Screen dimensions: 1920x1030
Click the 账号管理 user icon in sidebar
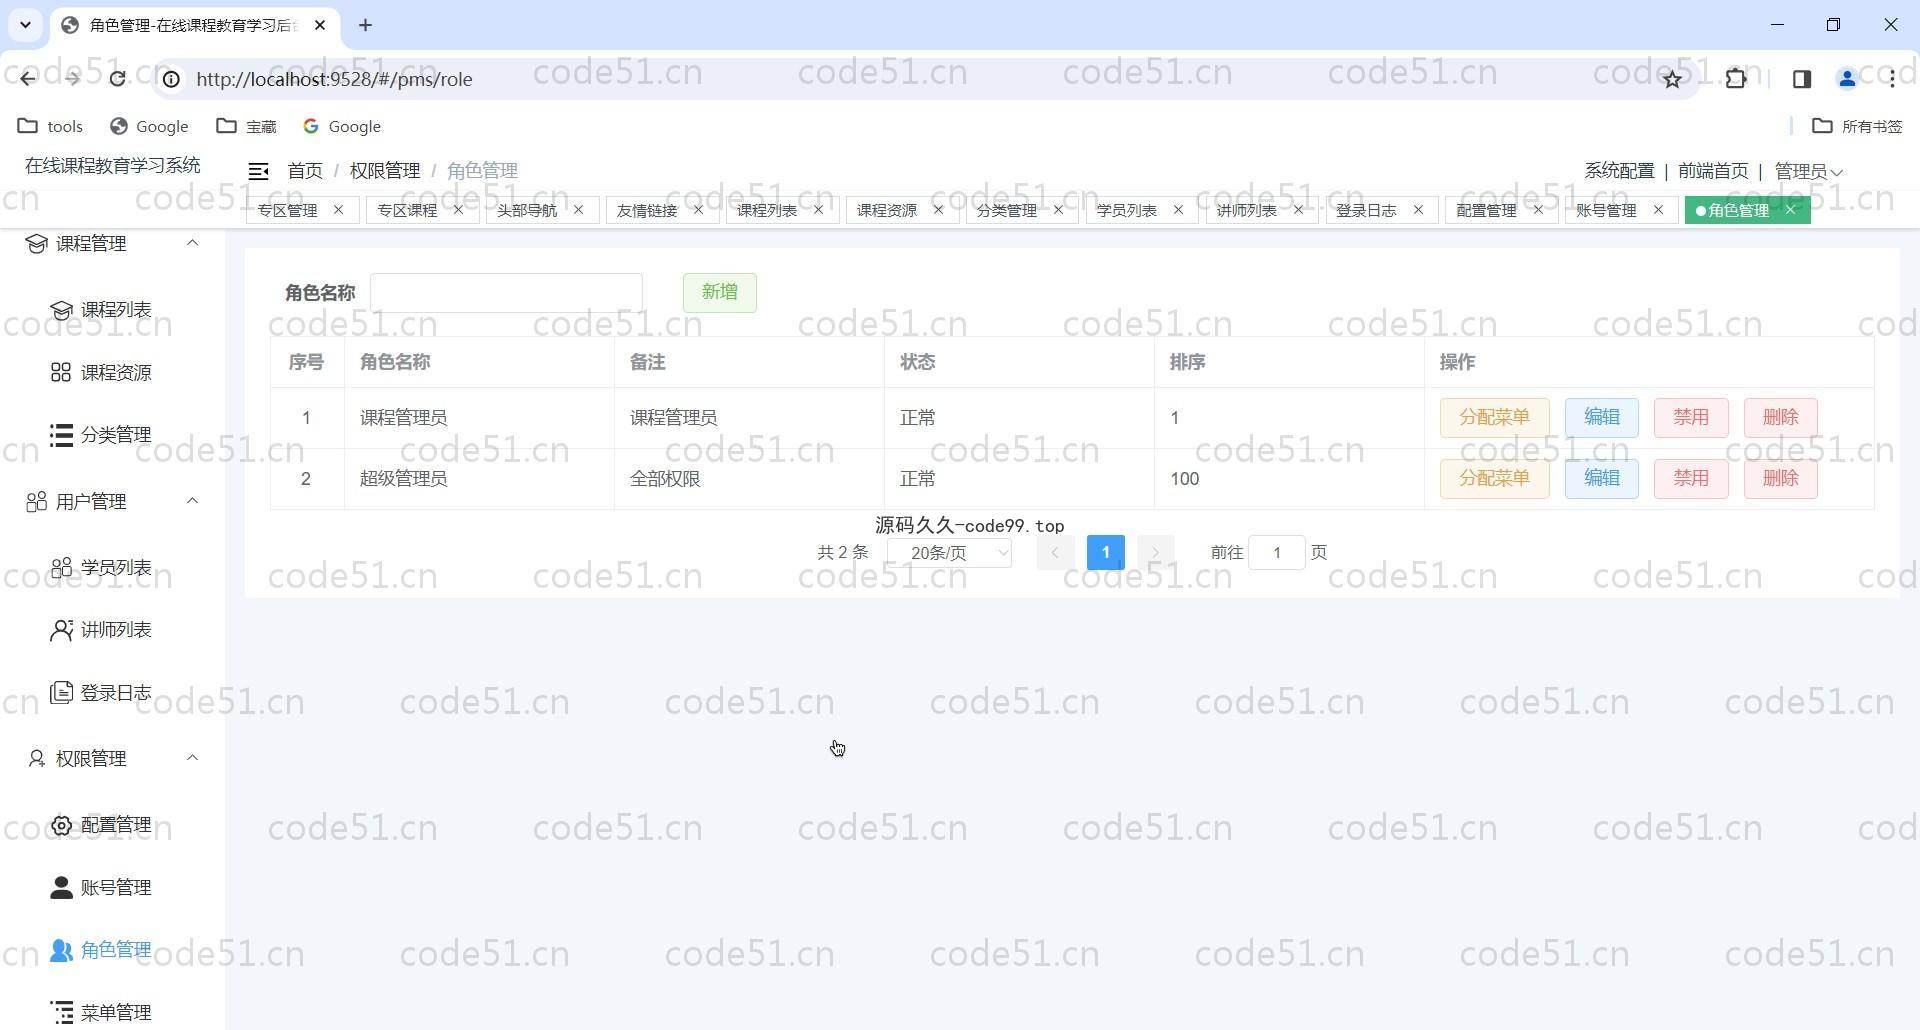click(x=61, y=888)
